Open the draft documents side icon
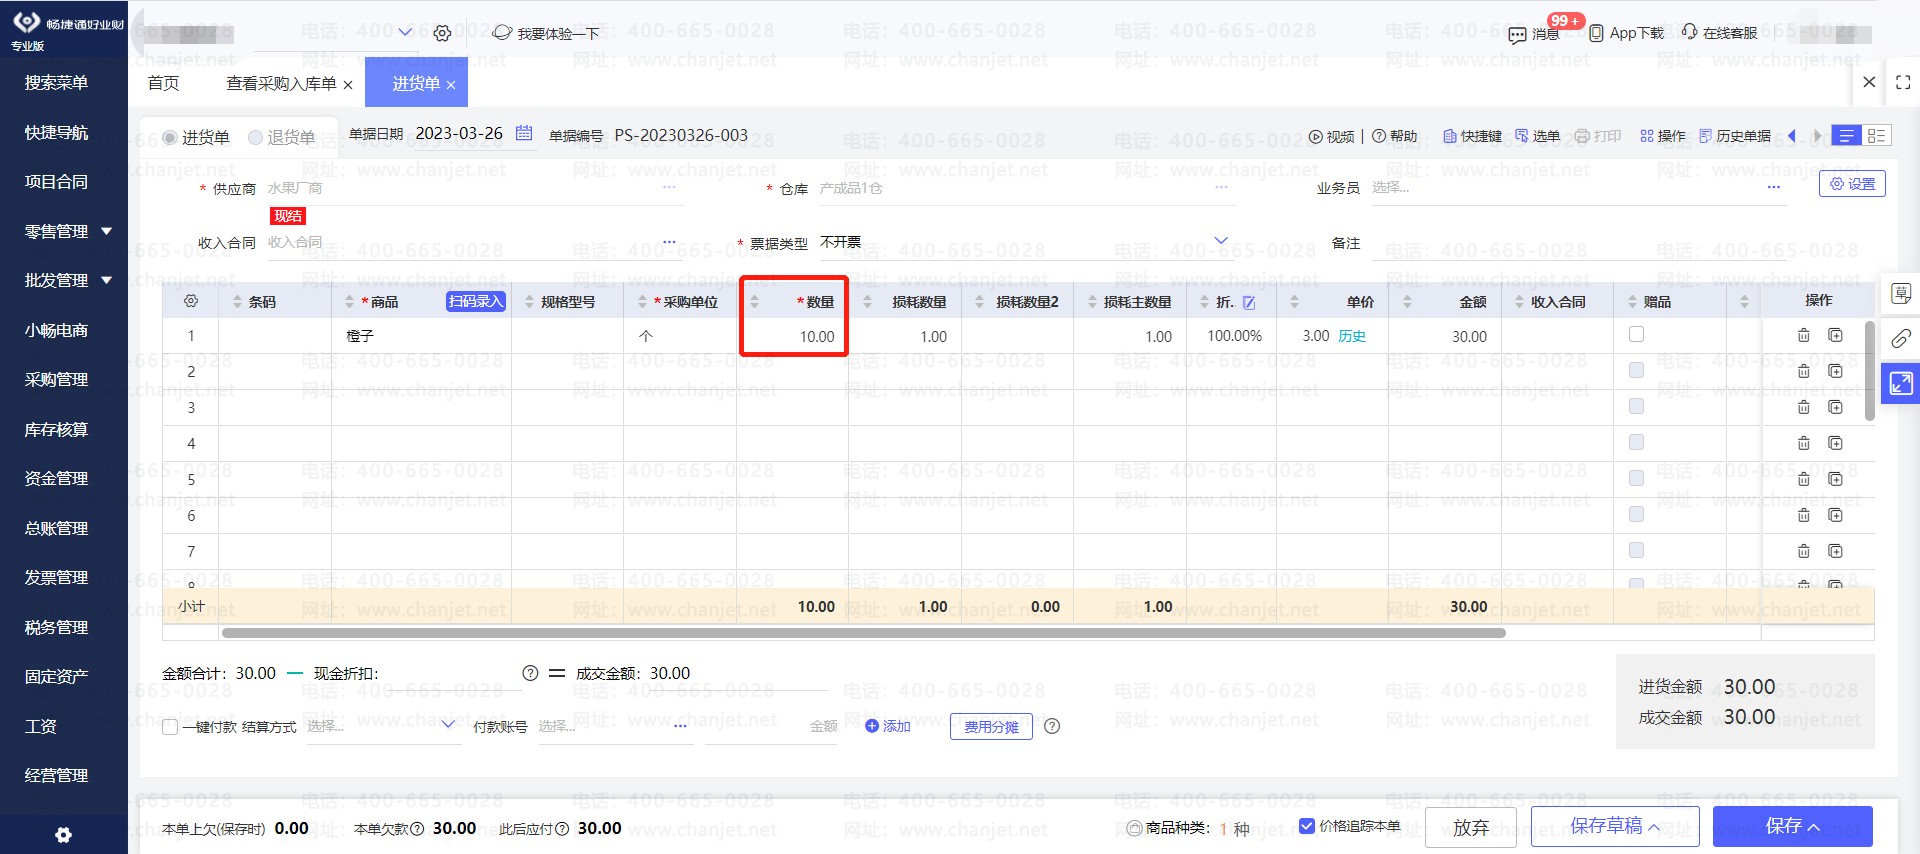 point(1901,293)
